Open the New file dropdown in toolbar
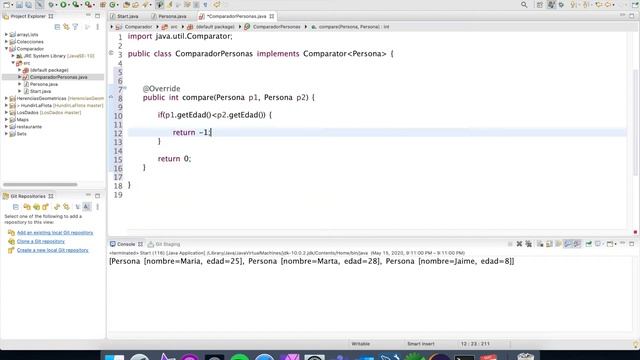The image size is (640, 360). [11, 5]
